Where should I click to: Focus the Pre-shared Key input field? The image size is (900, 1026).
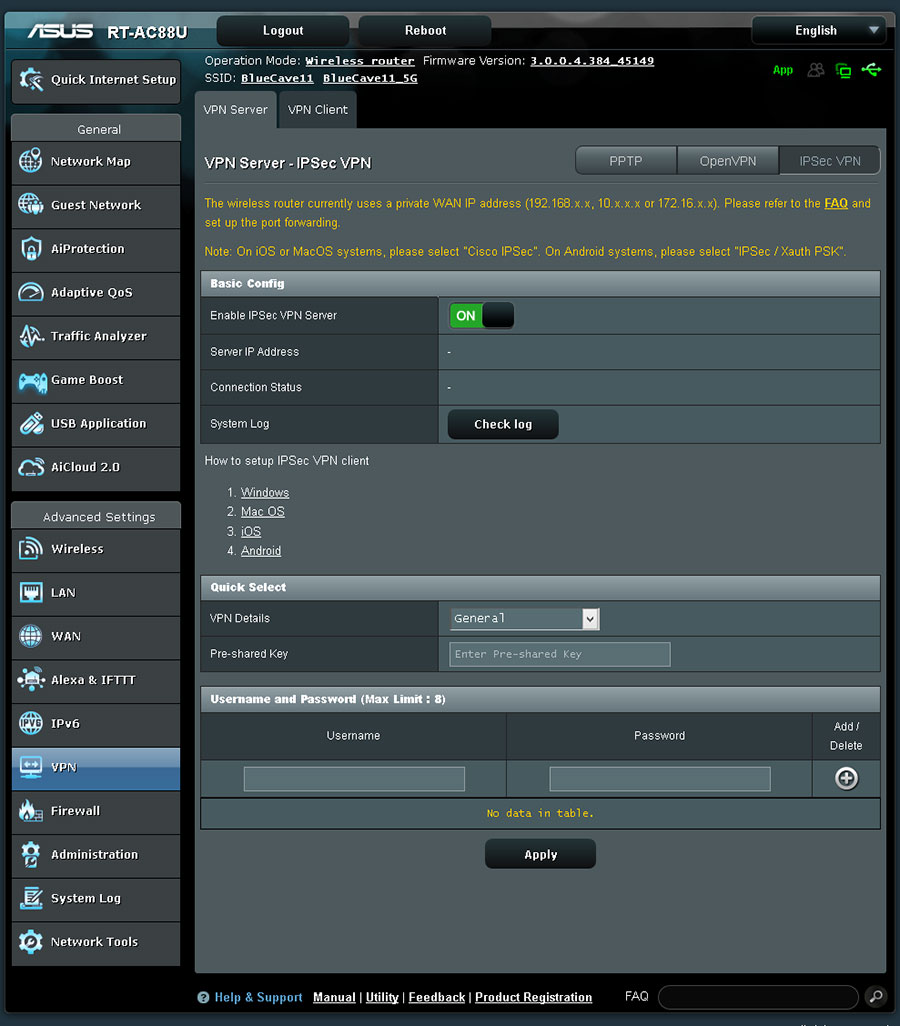point(560,654)
